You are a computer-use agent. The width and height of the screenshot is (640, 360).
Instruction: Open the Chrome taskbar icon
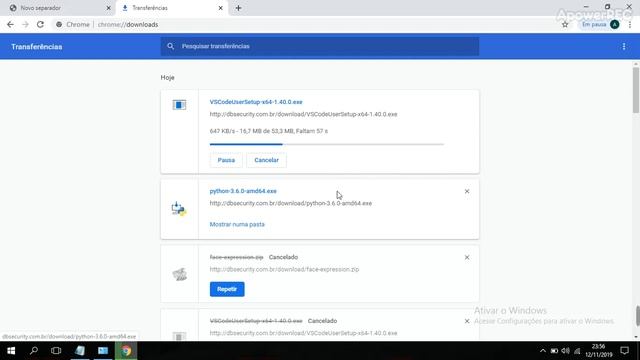click(126, 351)
